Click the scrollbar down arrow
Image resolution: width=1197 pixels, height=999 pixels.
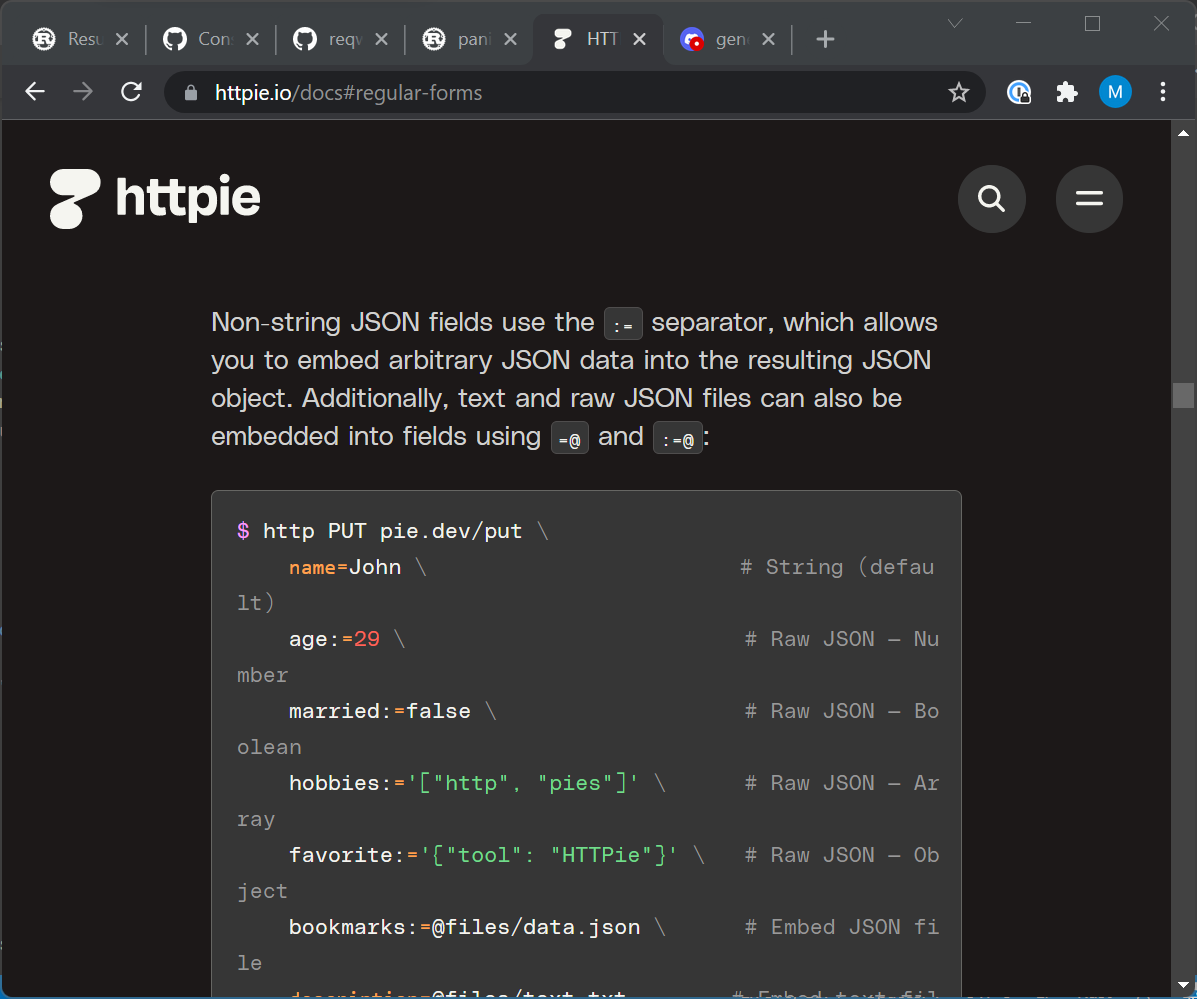click(1183, 984)
